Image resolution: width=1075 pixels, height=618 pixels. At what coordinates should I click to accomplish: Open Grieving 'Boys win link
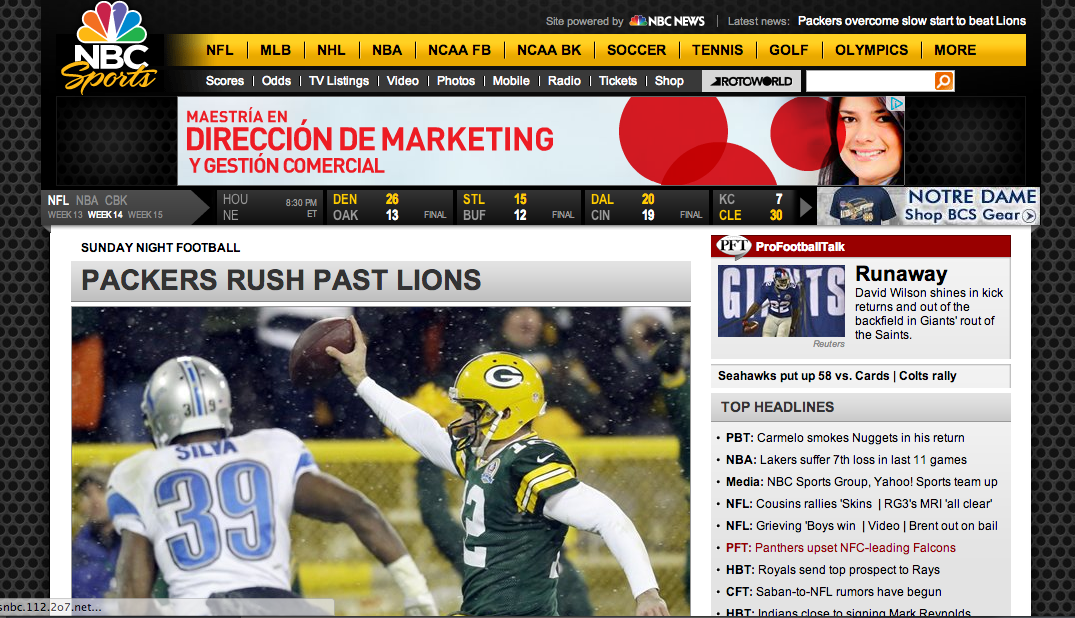pyautogui.click(x=806, y=525)
